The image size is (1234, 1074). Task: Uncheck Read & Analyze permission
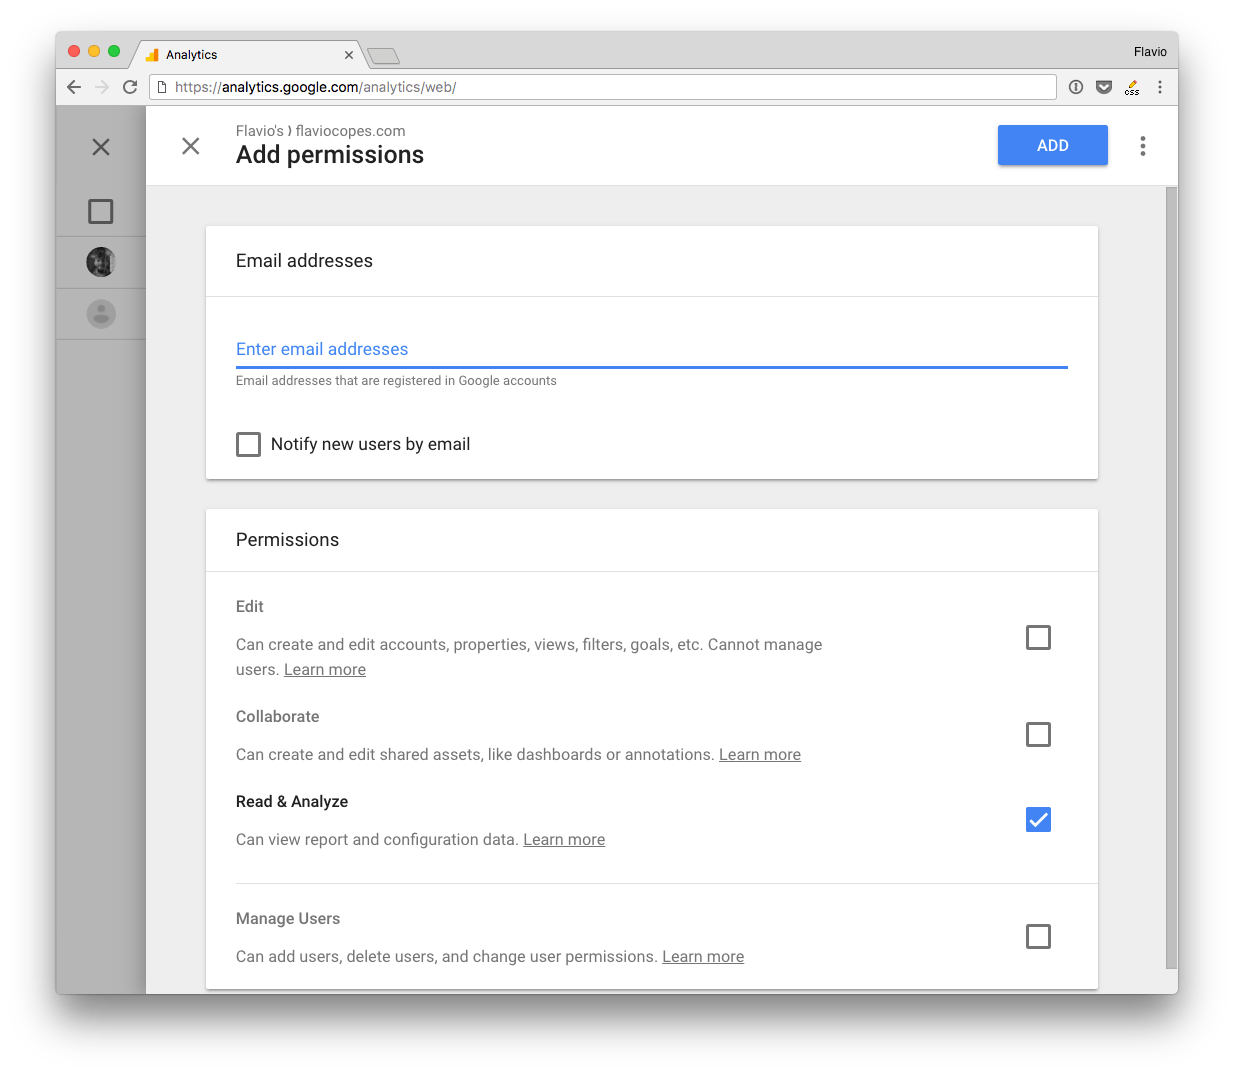click(x=1038, y=819)
